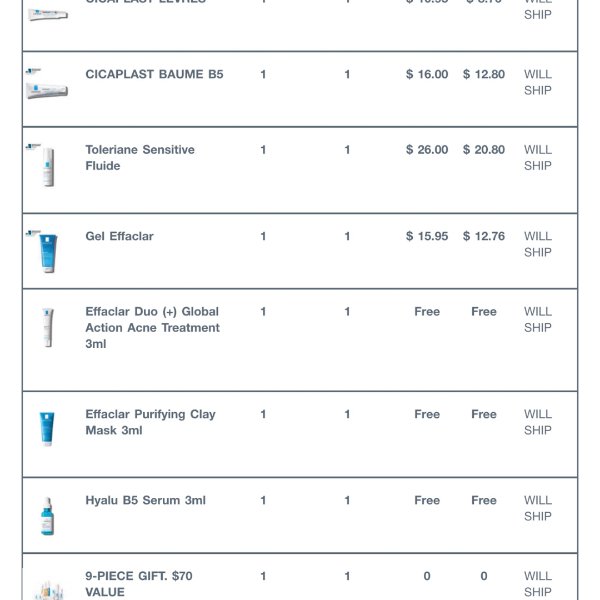Open the CICAPLAST BAUME B5 product name

(x=154, y=75)
